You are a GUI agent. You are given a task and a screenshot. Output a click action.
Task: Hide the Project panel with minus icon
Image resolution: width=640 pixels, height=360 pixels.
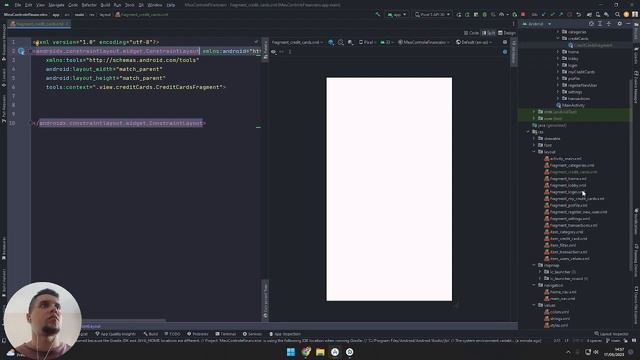[628, 24]
